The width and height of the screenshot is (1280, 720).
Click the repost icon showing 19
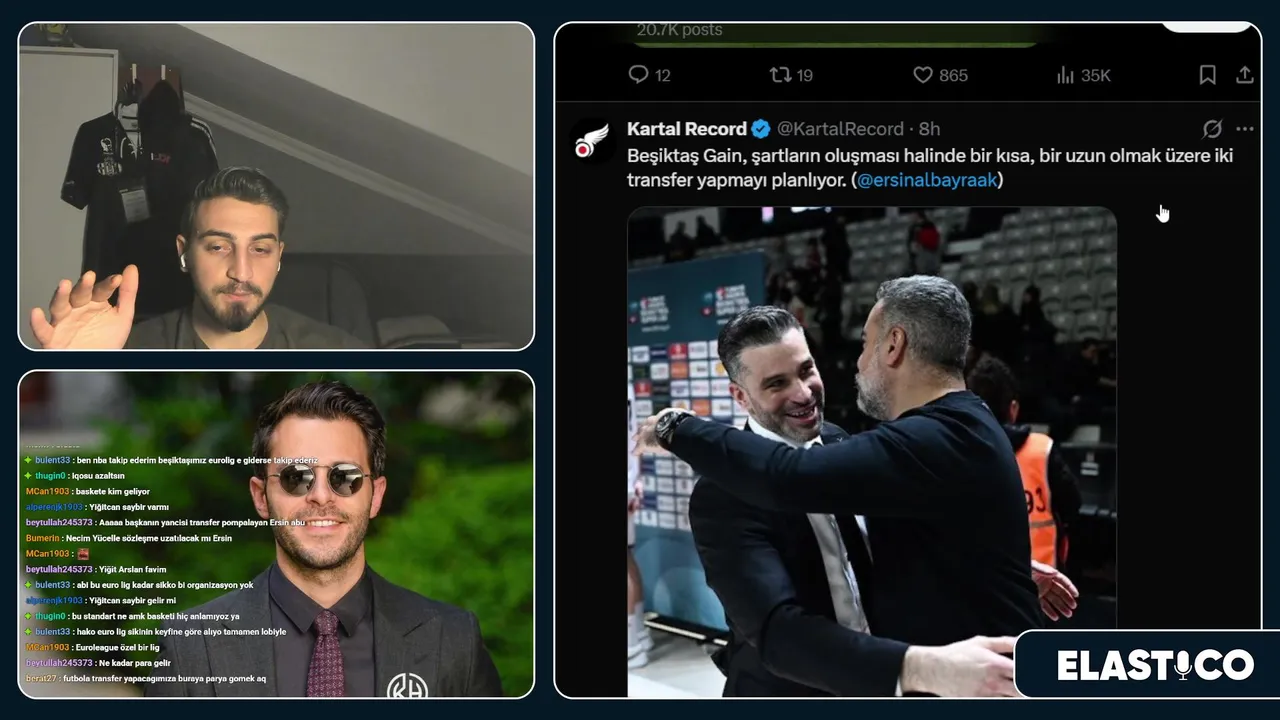click(779, 75)
